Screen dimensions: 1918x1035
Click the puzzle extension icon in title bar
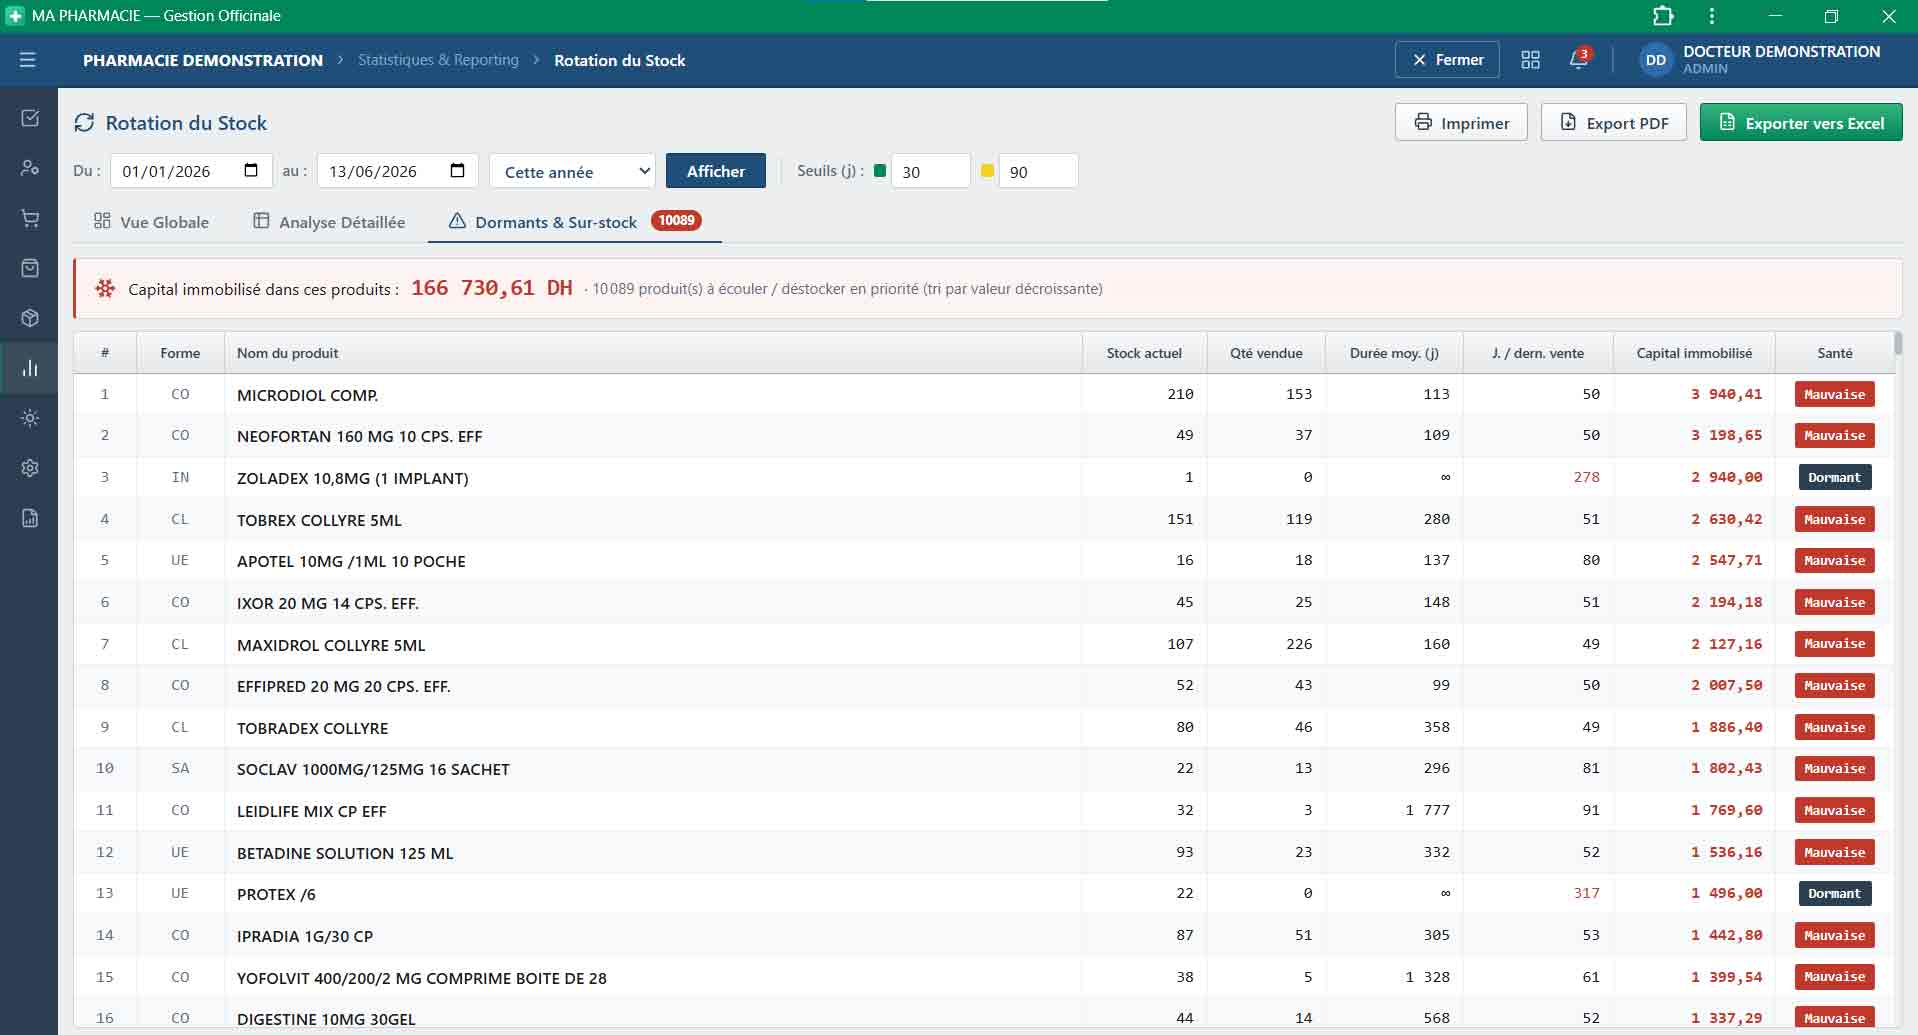pos(1663,16)
